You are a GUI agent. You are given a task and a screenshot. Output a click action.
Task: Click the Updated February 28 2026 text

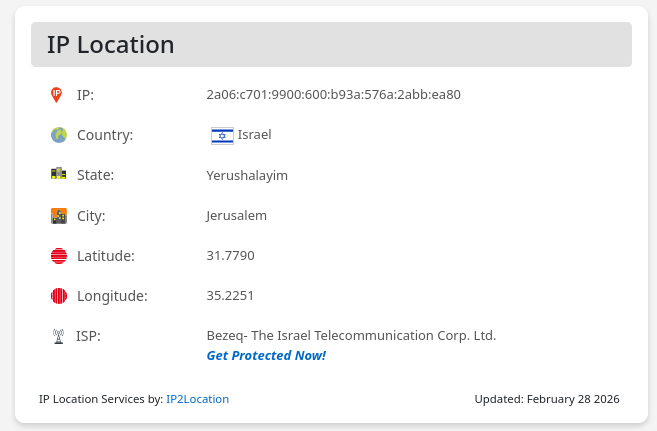(547, 399)
